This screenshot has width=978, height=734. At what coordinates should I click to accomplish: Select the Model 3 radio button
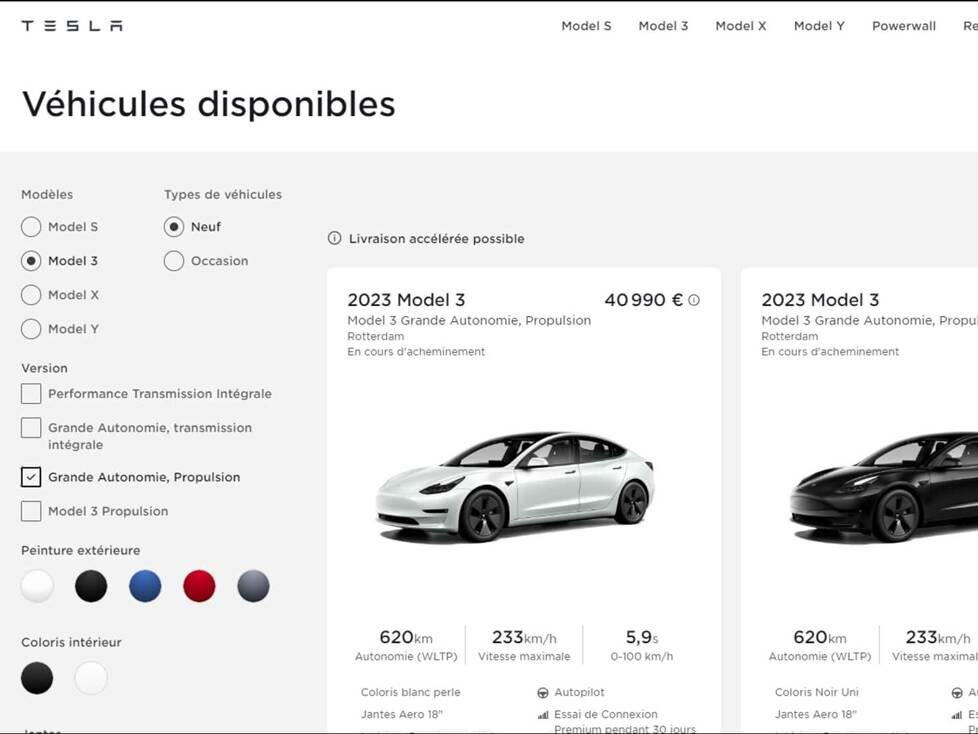[x=31, y=261]
